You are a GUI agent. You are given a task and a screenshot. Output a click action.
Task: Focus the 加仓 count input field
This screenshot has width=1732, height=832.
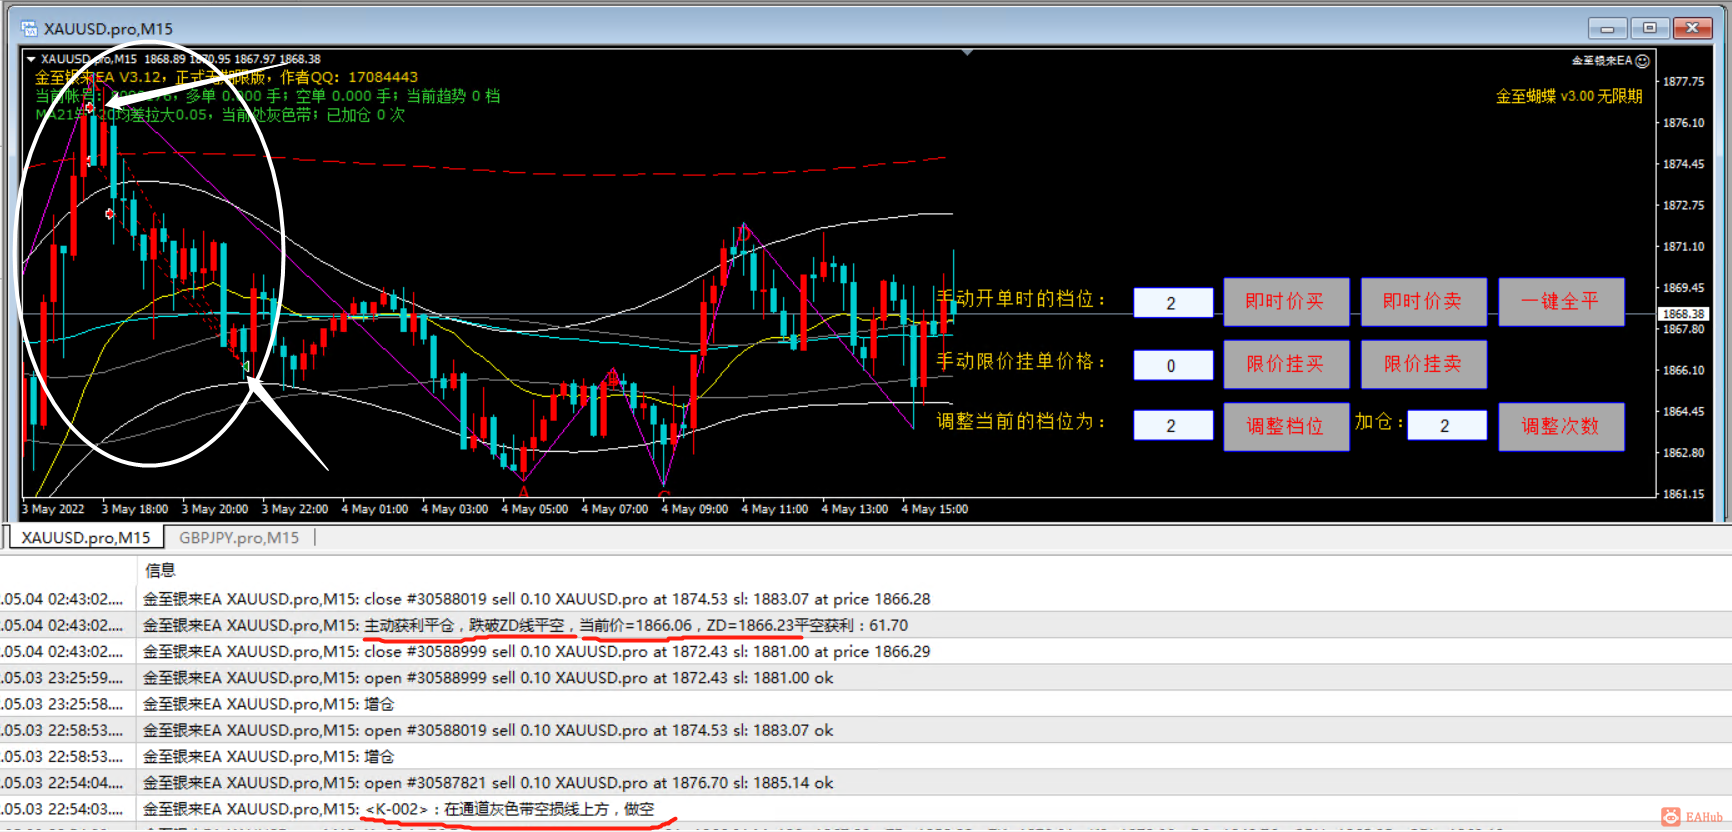(1446, 425)
